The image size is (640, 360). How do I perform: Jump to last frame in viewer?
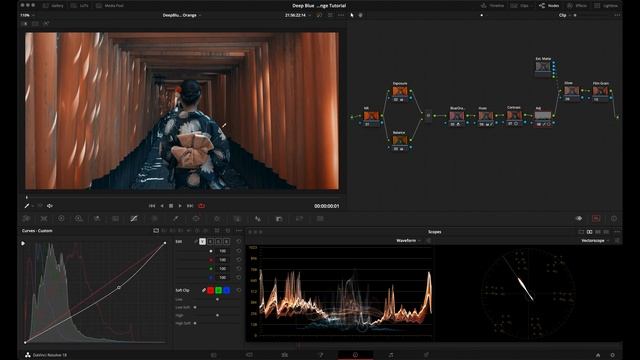[190, 206]
